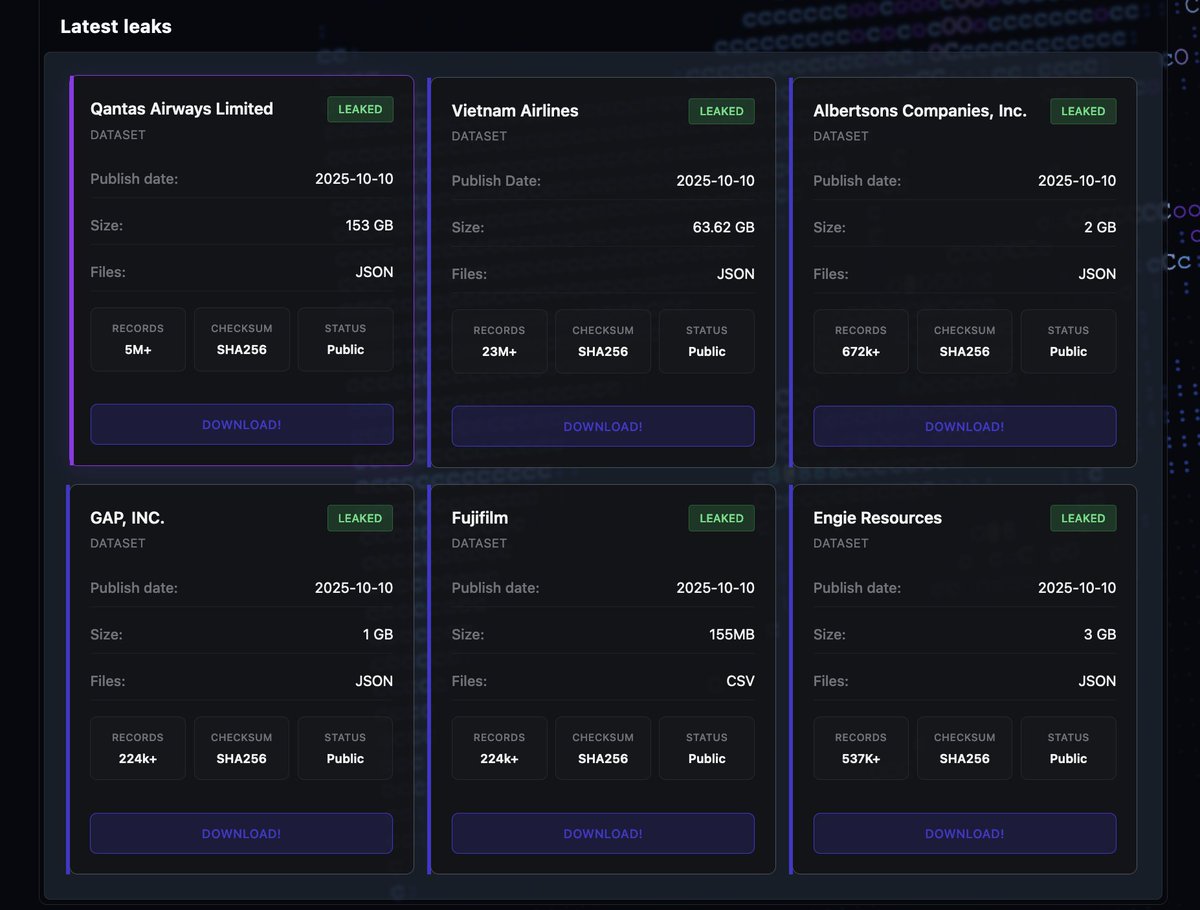The image size is (1200, 910).
Task: Select the Albertsons Companies, Inc. title
Action: 920,111
